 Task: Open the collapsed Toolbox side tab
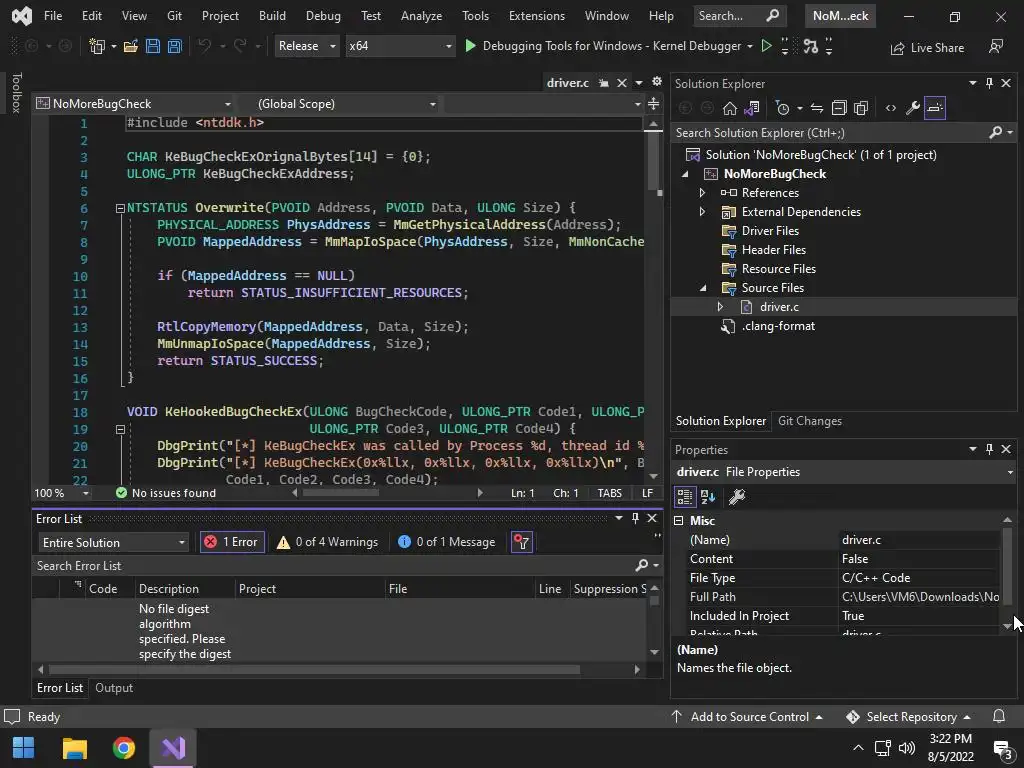tap(16, 92)
